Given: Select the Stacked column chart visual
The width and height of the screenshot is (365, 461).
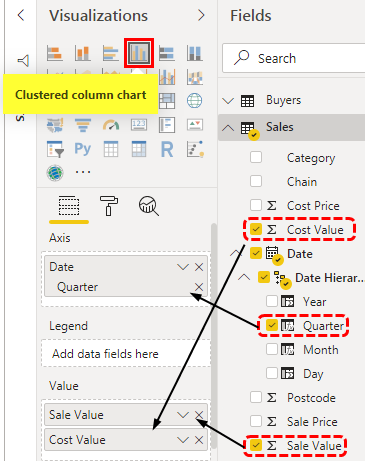Looking at the screenshot, I should click(x=83, y=53).
